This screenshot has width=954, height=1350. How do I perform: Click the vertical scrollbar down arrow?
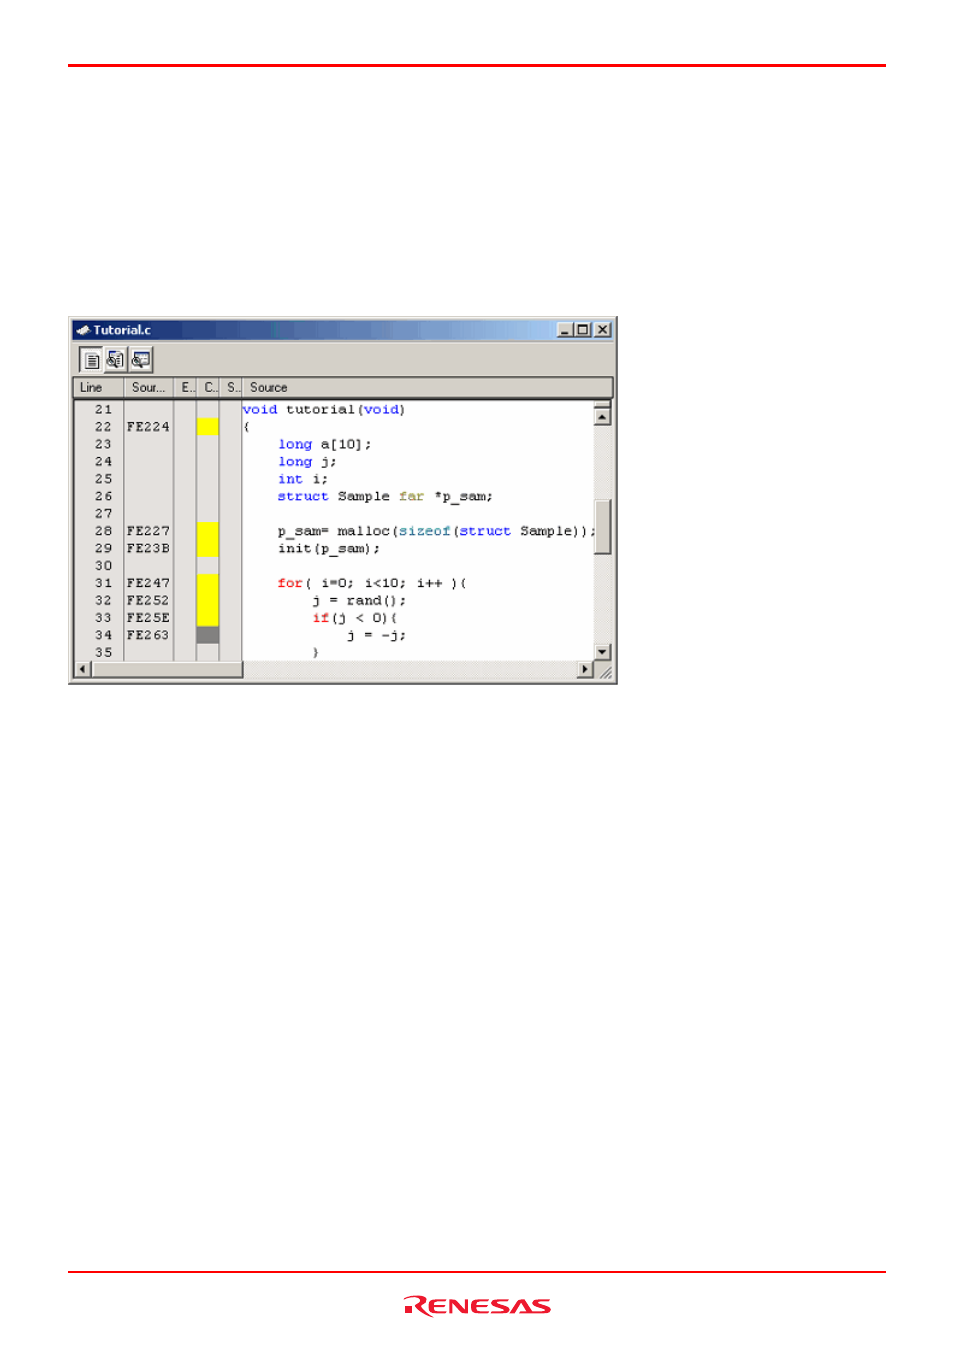pos(602,652)
